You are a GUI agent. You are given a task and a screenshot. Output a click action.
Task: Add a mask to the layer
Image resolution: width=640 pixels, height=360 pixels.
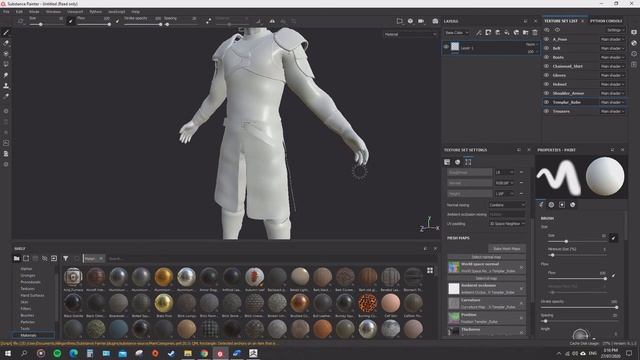[488, 33]
